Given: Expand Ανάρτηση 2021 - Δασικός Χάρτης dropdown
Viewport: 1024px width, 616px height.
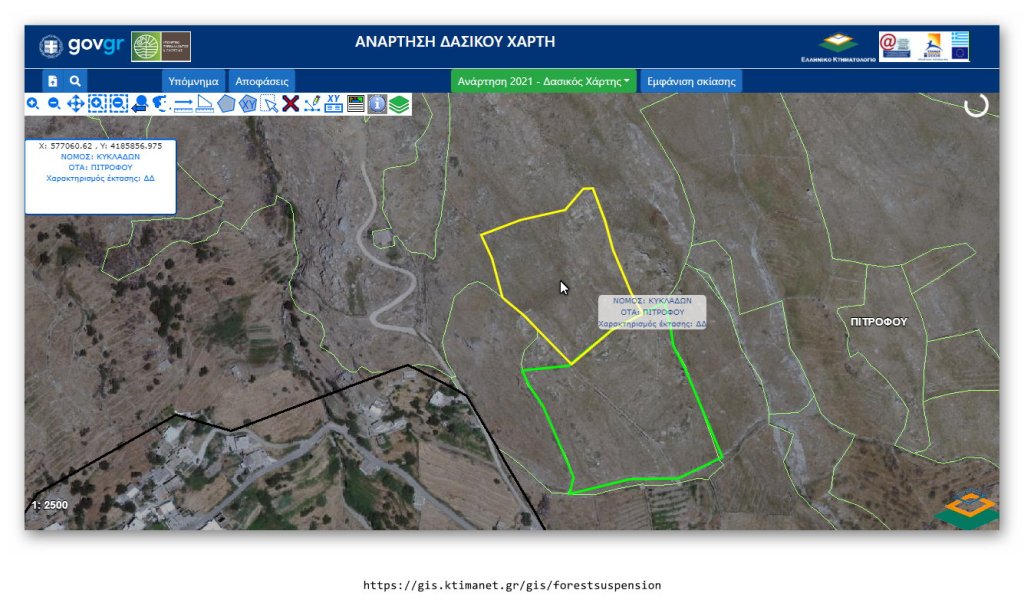Looking at the screenshot, I should [543, 81].
